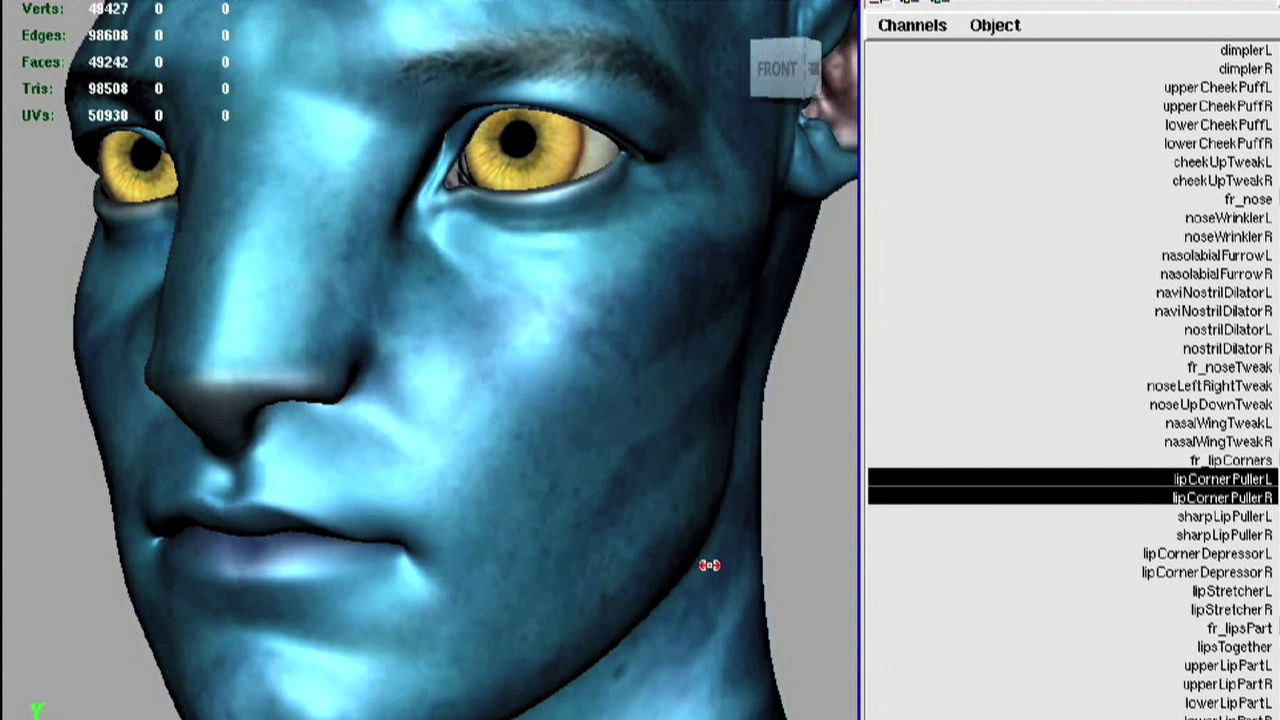
Task: Select the nasalWingTweakR channel
Action: (x=1218, y=442)
